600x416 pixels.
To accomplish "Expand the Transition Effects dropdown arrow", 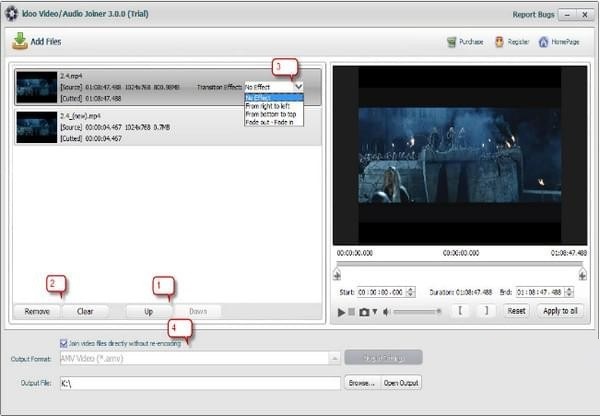I will [298, 87].
